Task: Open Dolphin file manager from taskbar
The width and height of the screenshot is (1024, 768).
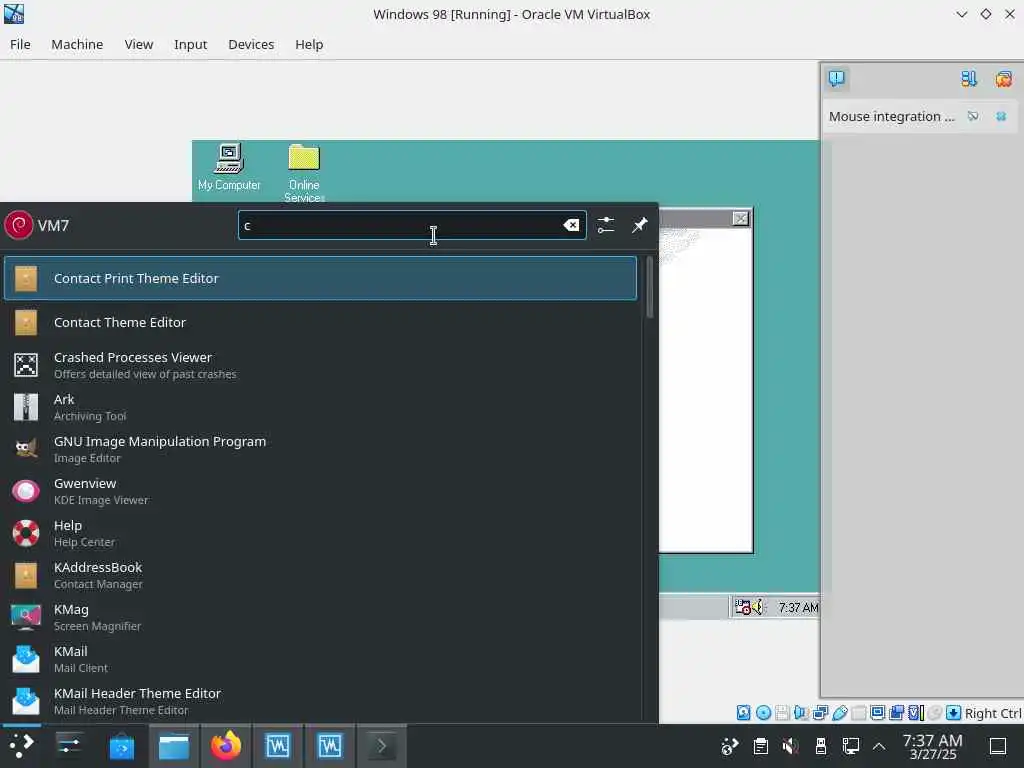Action: 174,746
